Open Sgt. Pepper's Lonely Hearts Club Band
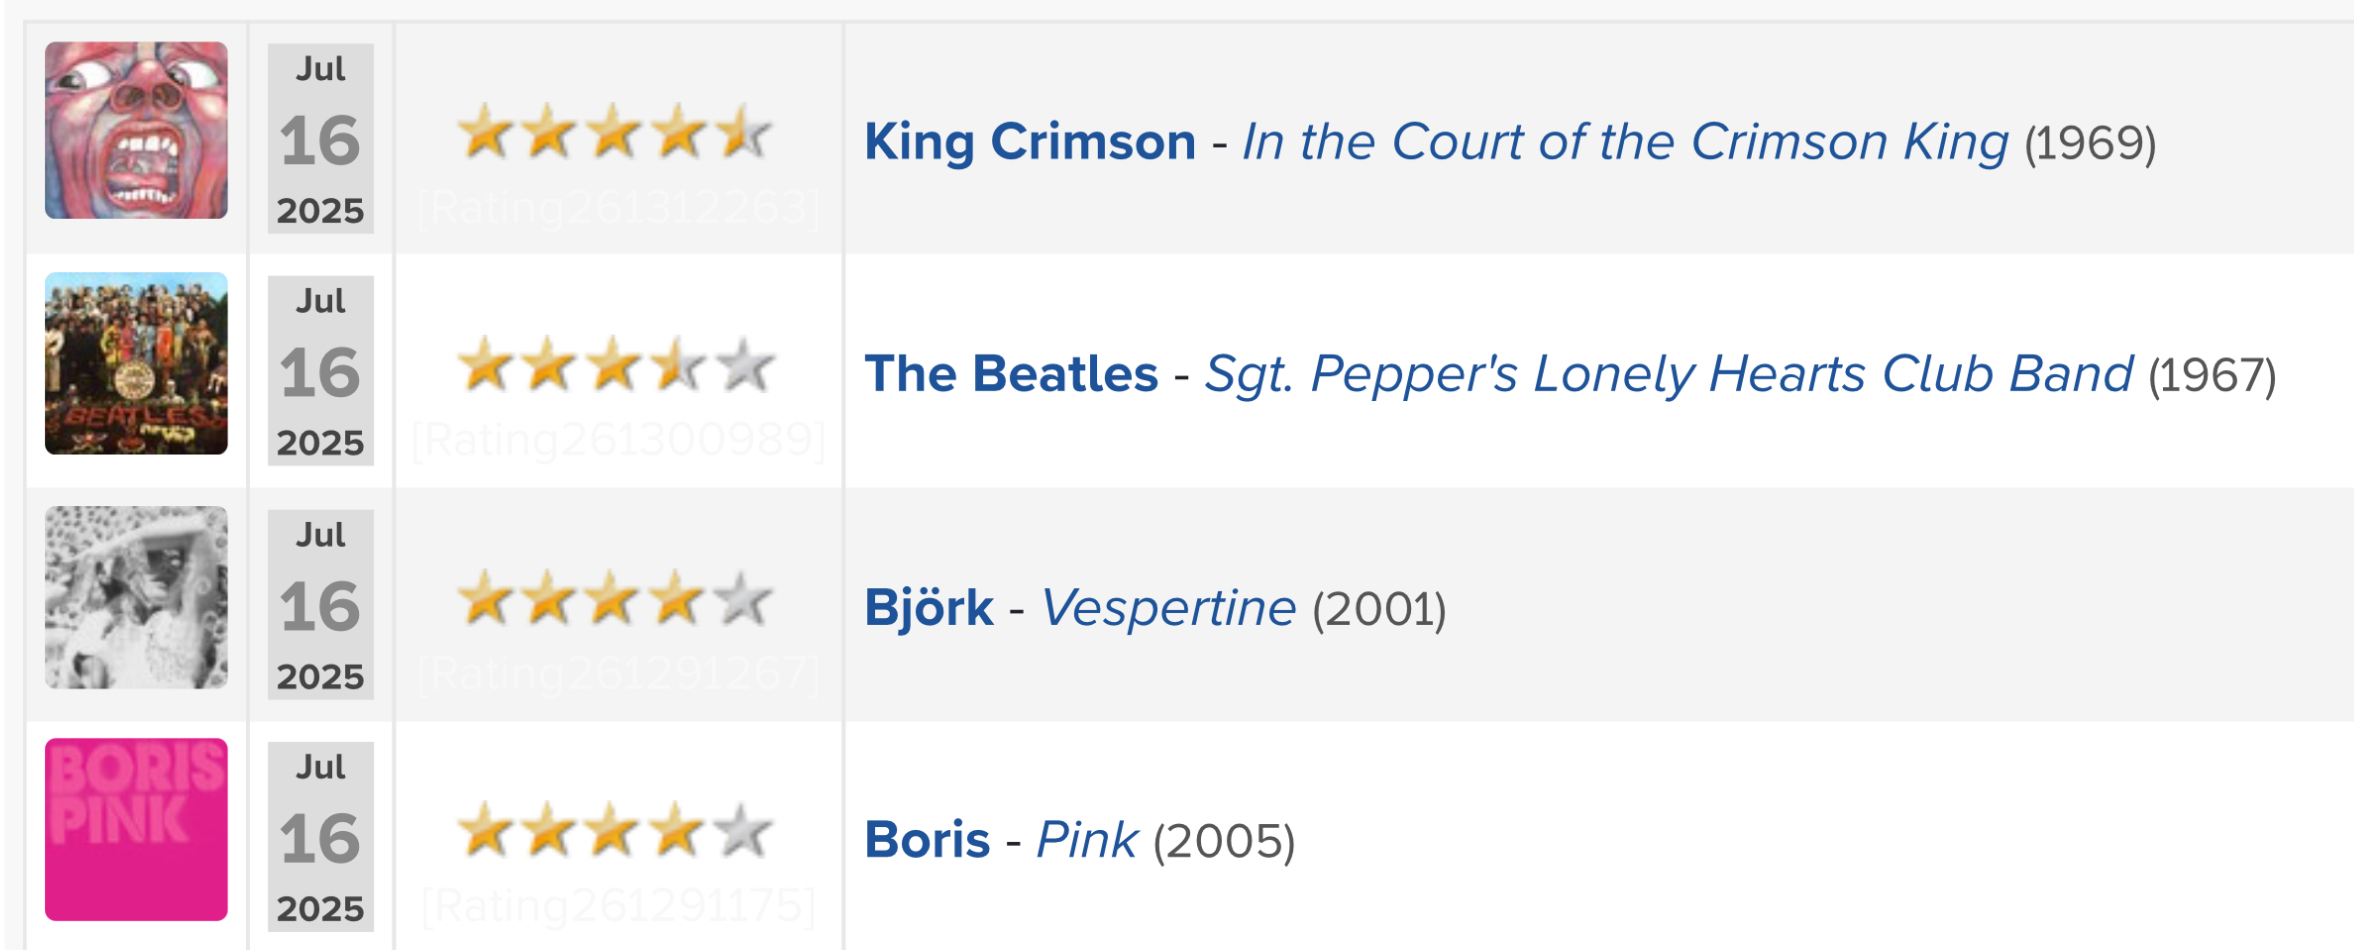The width and height of the screenshot is (2354, 950). tap(1669, 374)
